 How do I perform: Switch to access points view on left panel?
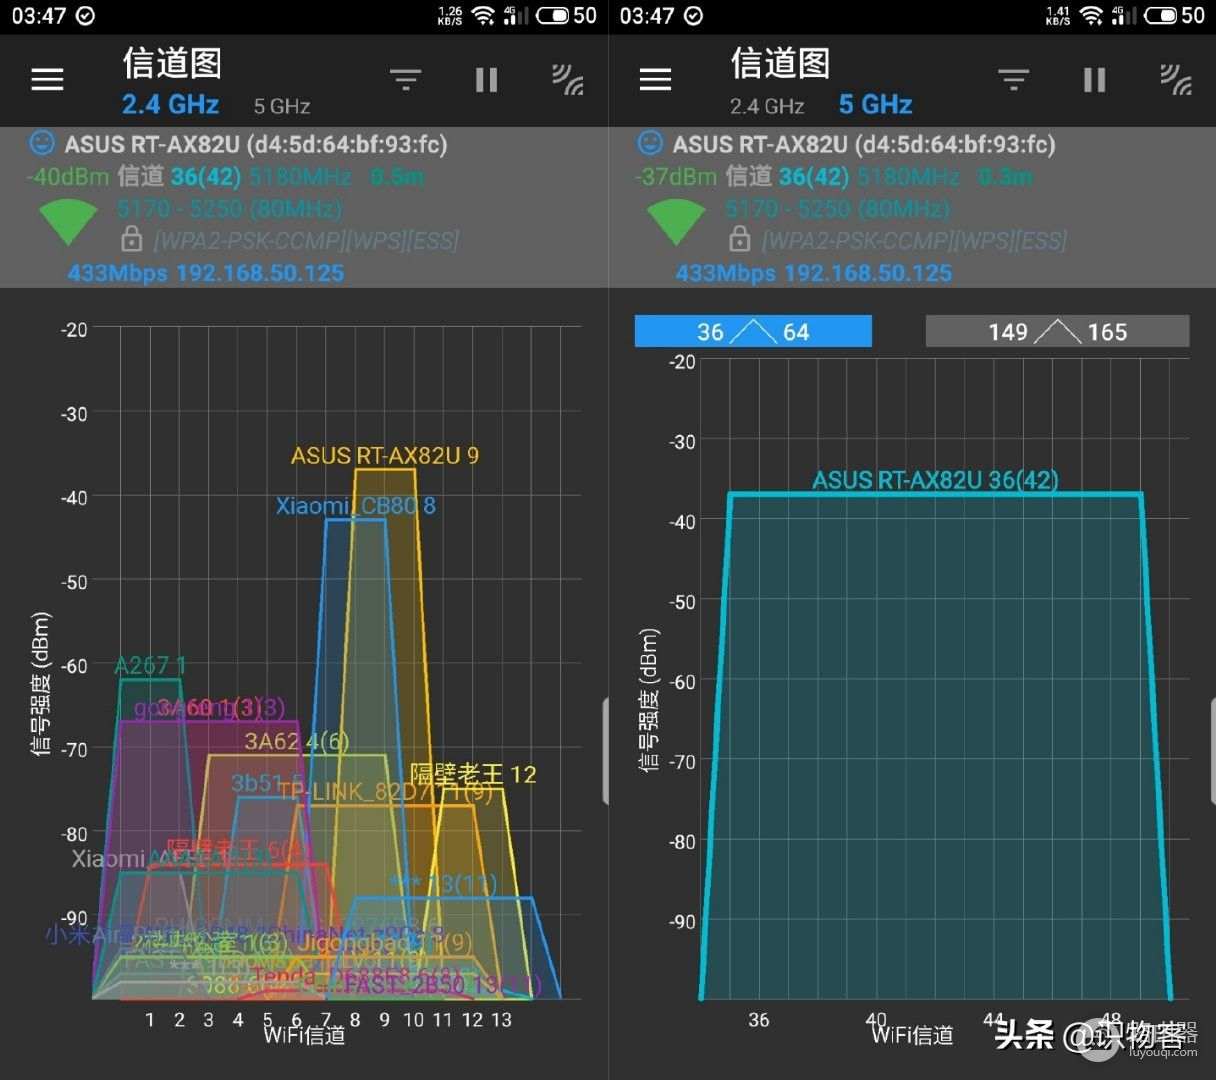pos(568,79)
